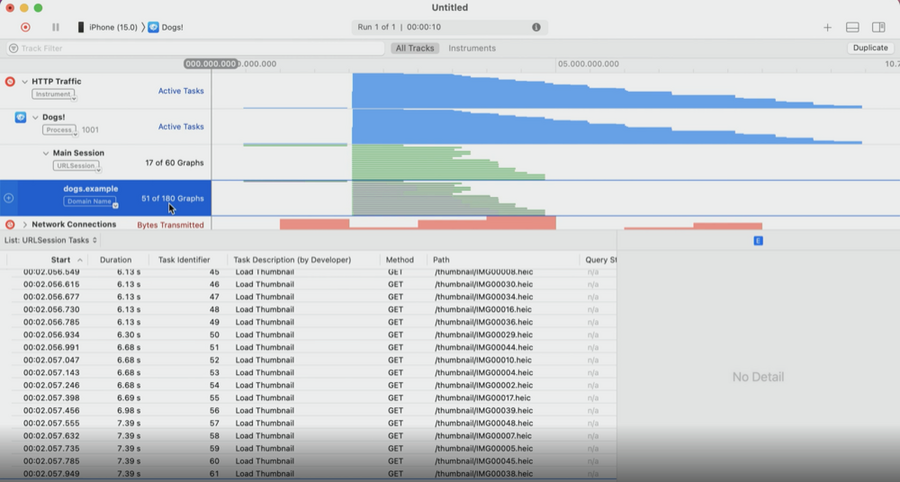
Task: Expand the Network Connections track
Action: (x=25, y=224)
